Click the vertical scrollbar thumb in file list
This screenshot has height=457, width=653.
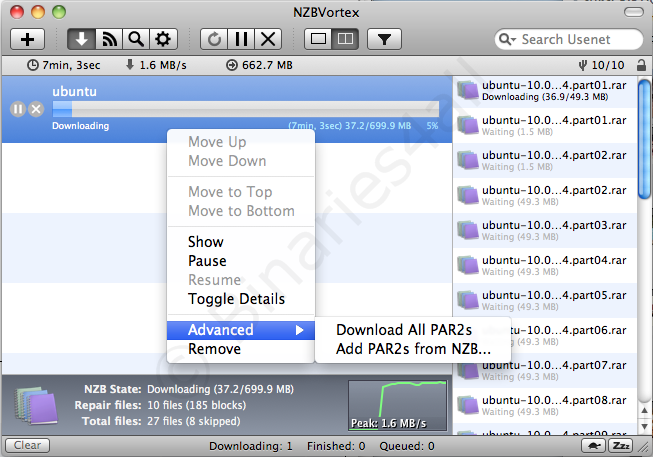point(644,139)
